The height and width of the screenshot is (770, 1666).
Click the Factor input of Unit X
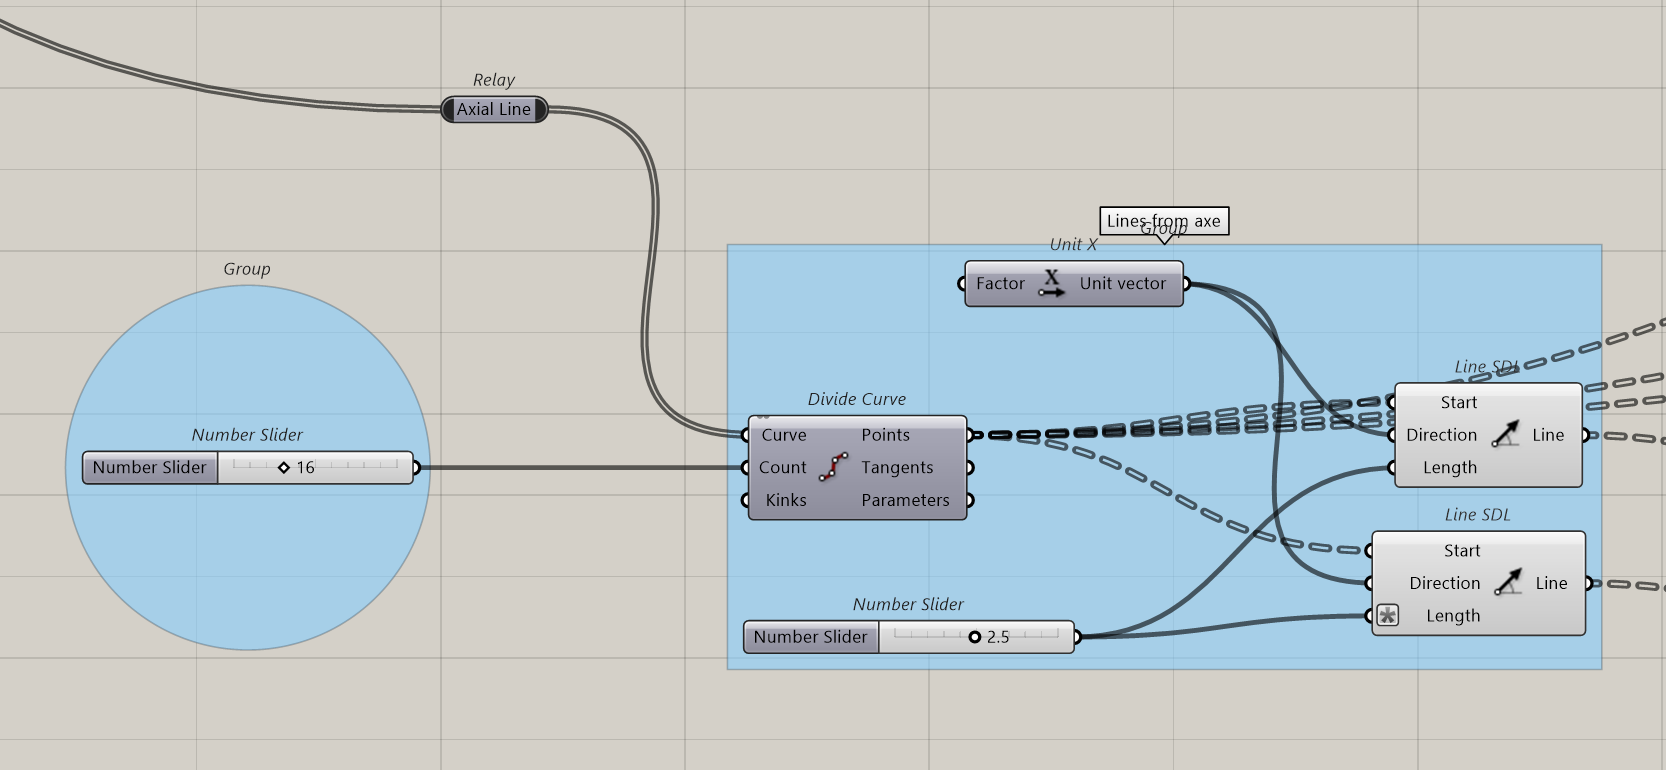1000,283
